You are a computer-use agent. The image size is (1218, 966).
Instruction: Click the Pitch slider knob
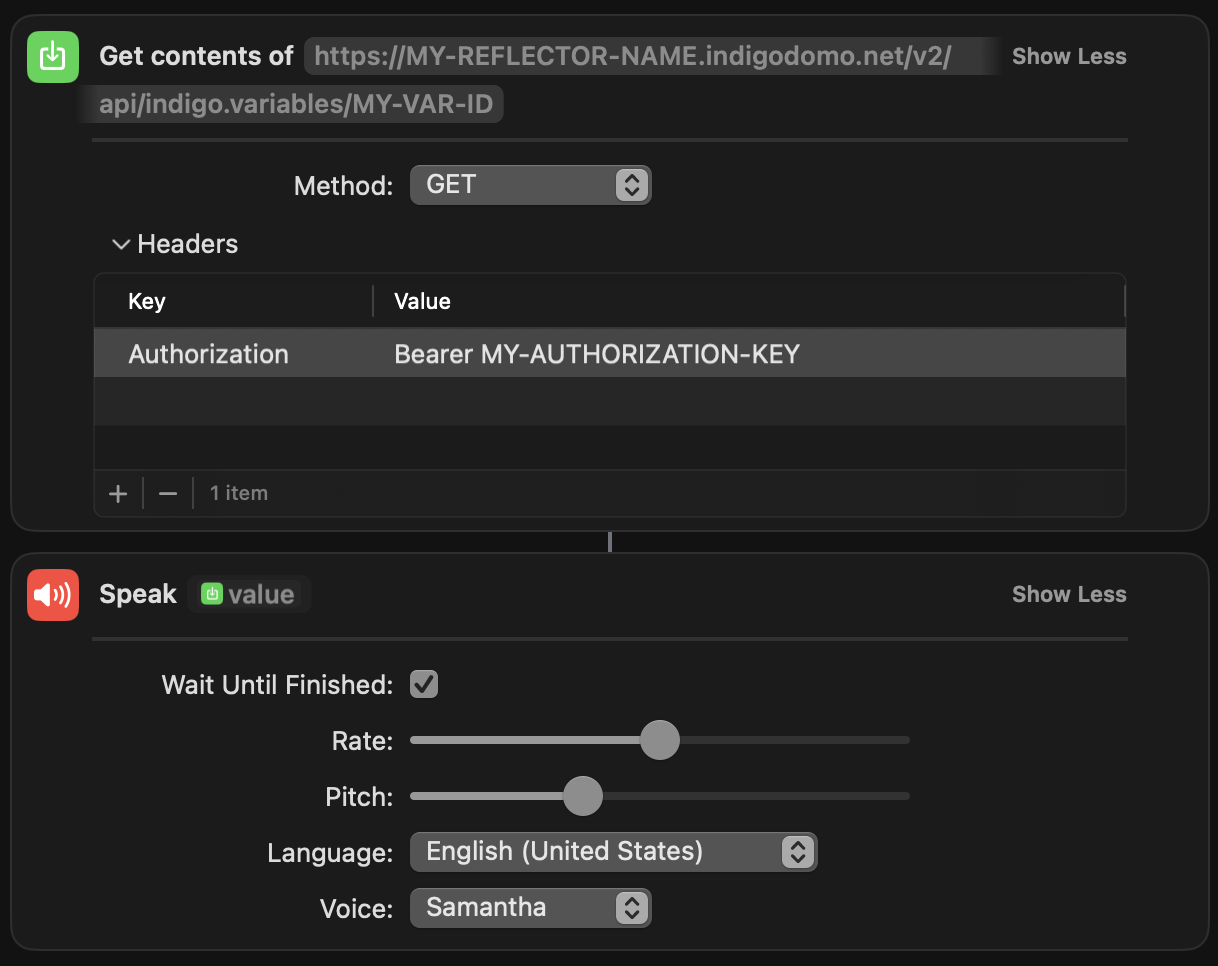pyautogui.click(x=583, y=796)
